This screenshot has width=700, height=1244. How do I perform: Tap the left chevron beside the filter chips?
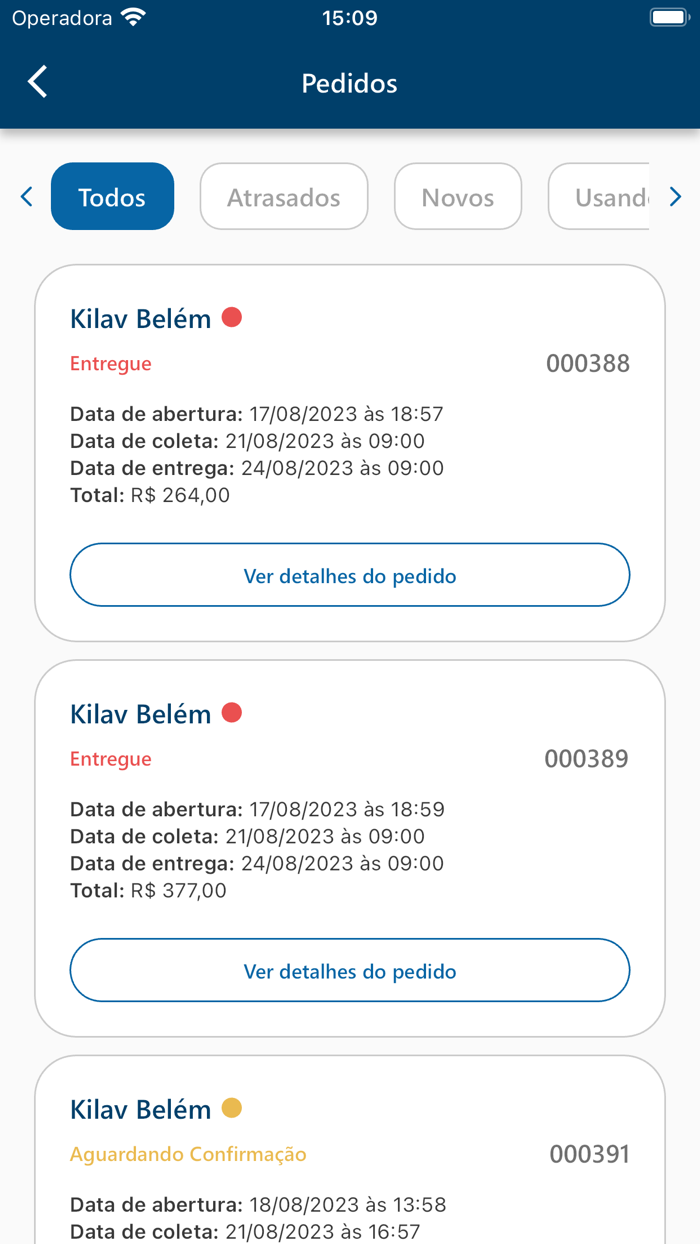pos(26,196)
